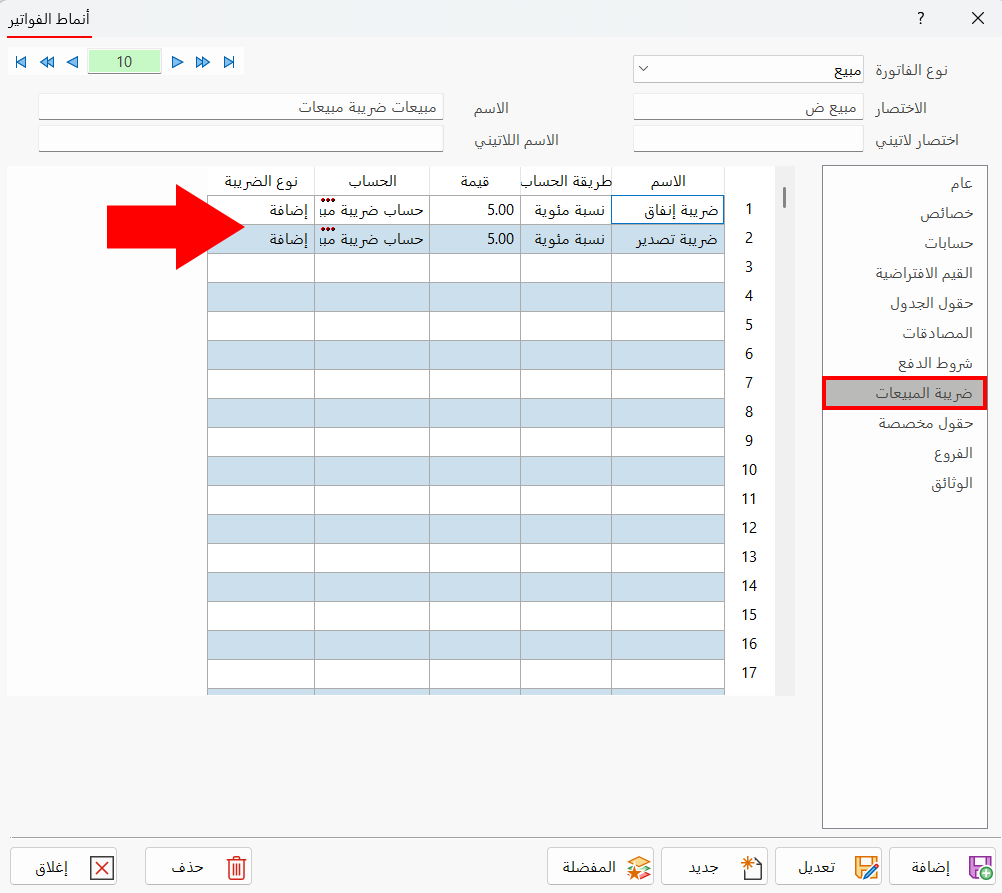Click the إضافة button
This screenshot has width=1002, height=893.
[x=942, y=867]
